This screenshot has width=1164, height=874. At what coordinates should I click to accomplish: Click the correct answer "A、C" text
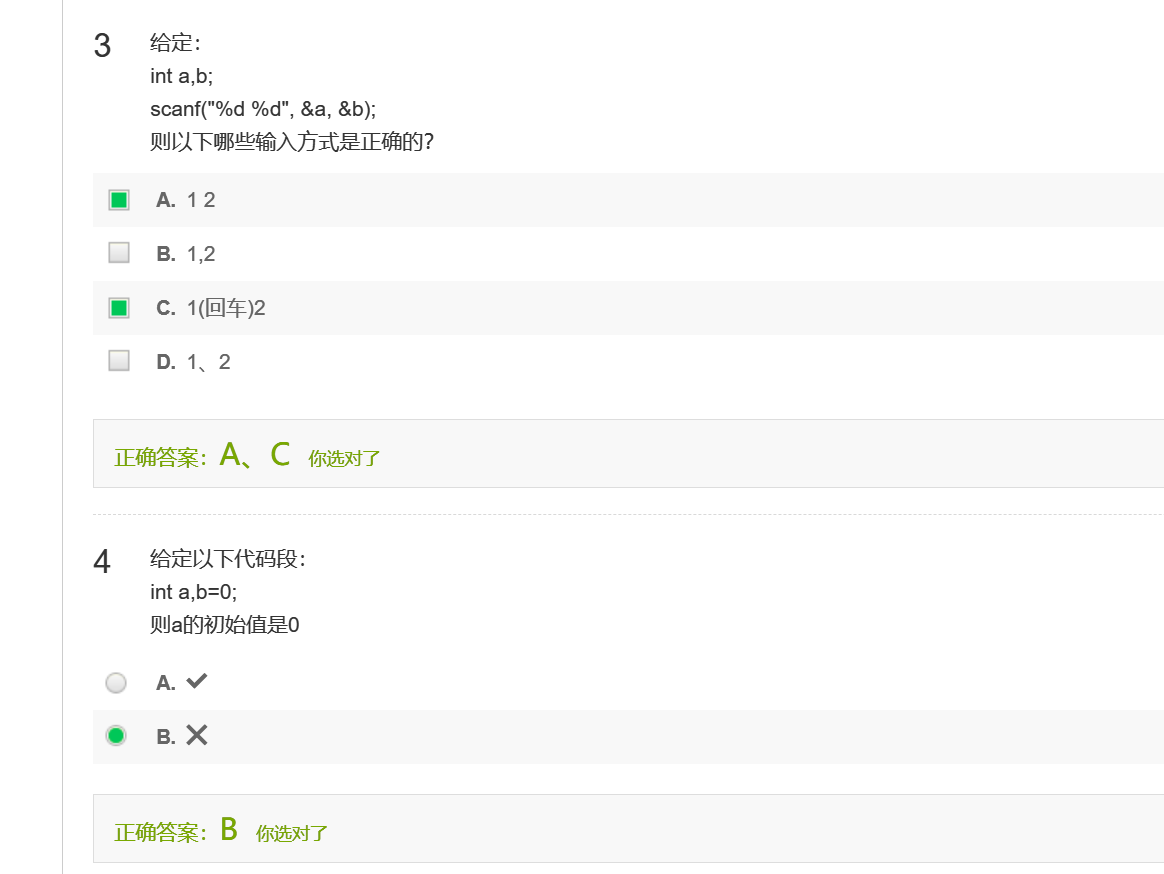254,456
